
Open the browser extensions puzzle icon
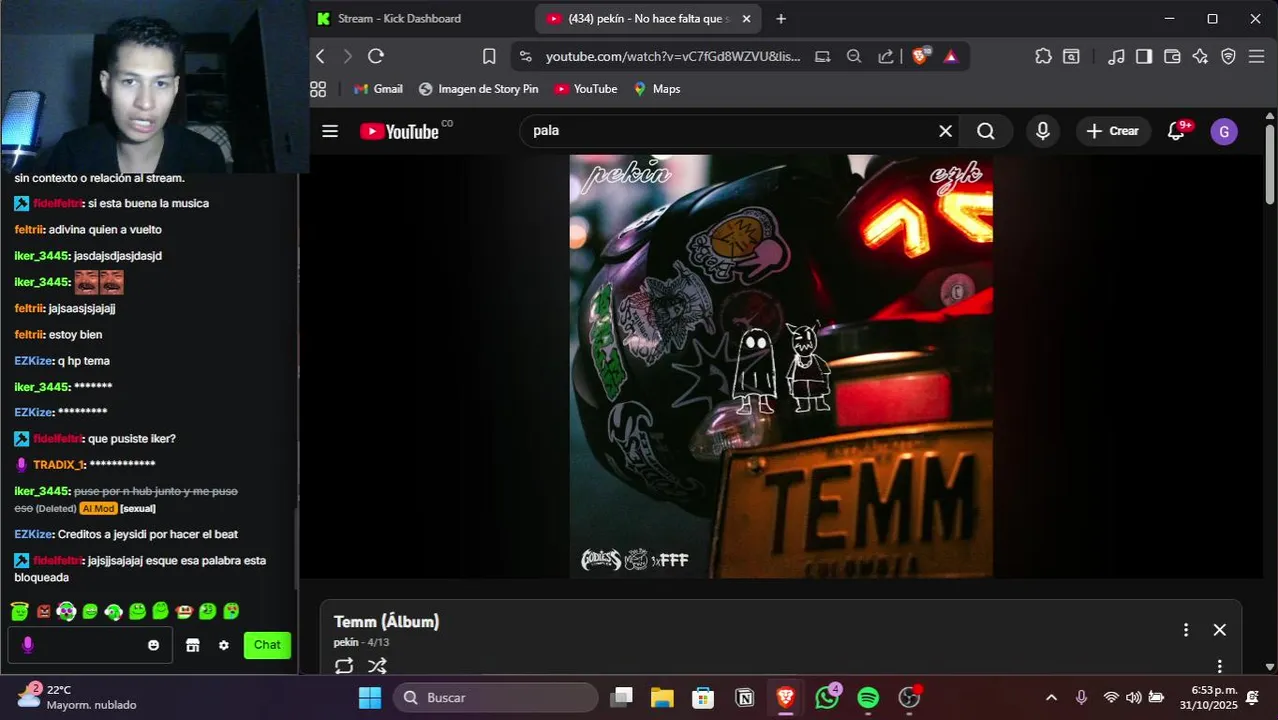1043,56
